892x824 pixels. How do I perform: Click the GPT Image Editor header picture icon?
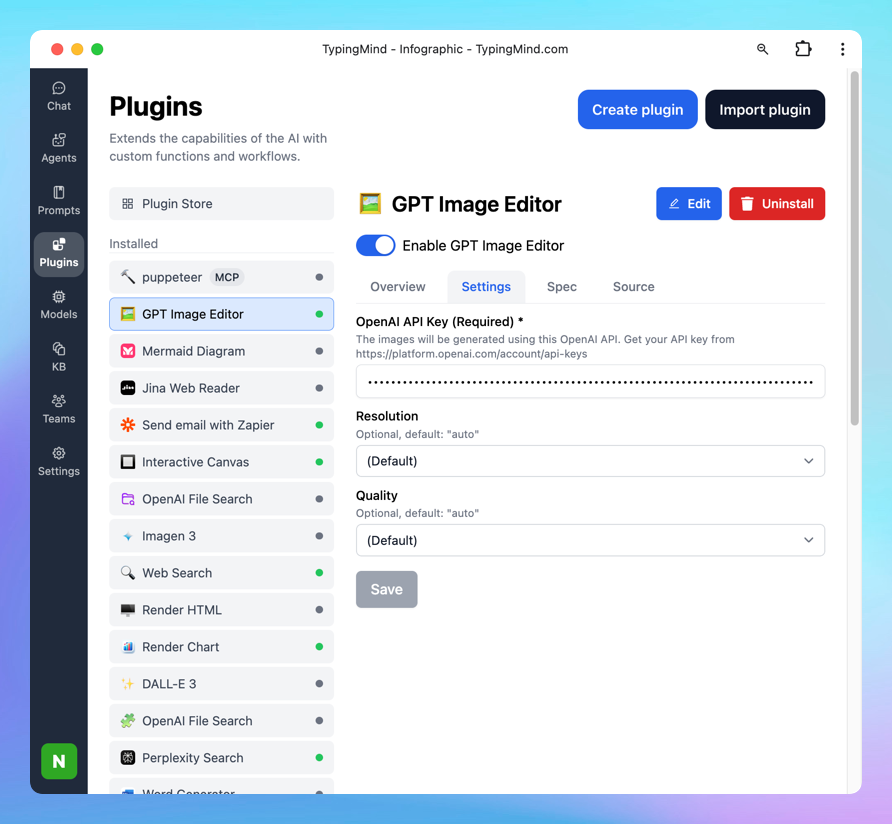pos(370,204)
